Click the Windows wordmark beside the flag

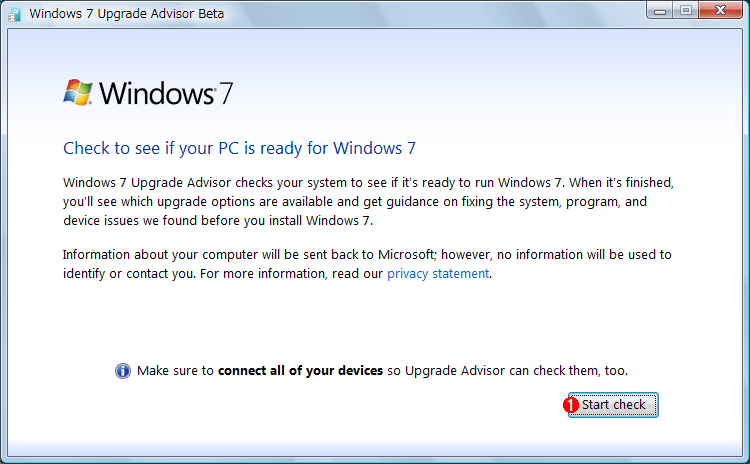pyautogui.click(x=157, y=93)
